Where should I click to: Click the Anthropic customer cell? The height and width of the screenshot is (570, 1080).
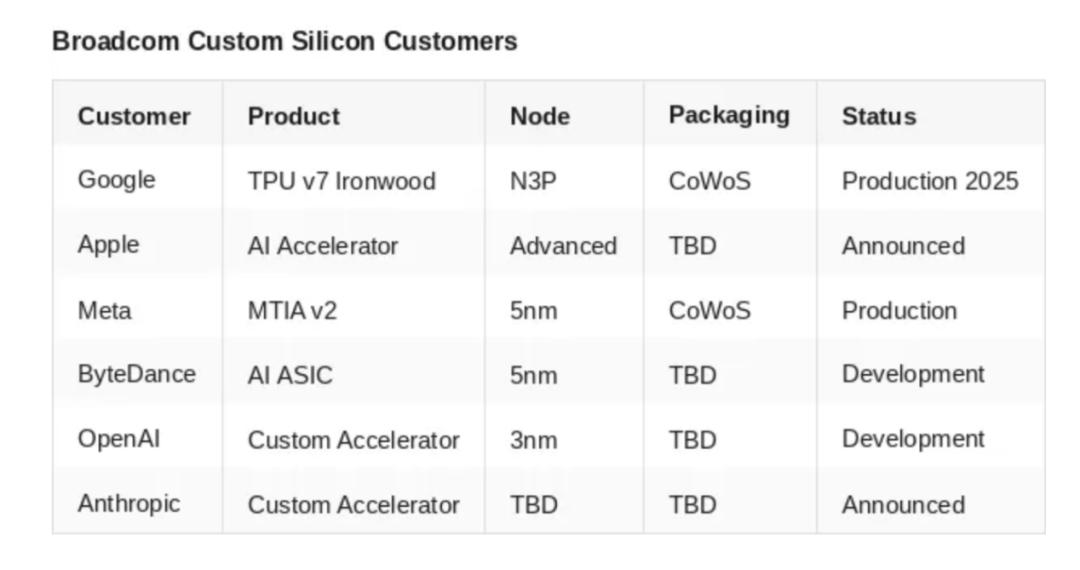pyautogui.click(x=129, y=504)
